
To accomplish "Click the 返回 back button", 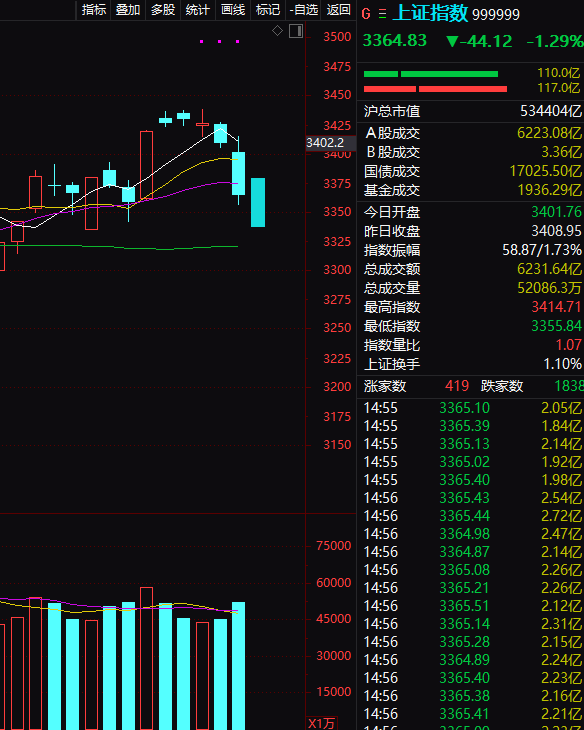I will coord(338,9).
